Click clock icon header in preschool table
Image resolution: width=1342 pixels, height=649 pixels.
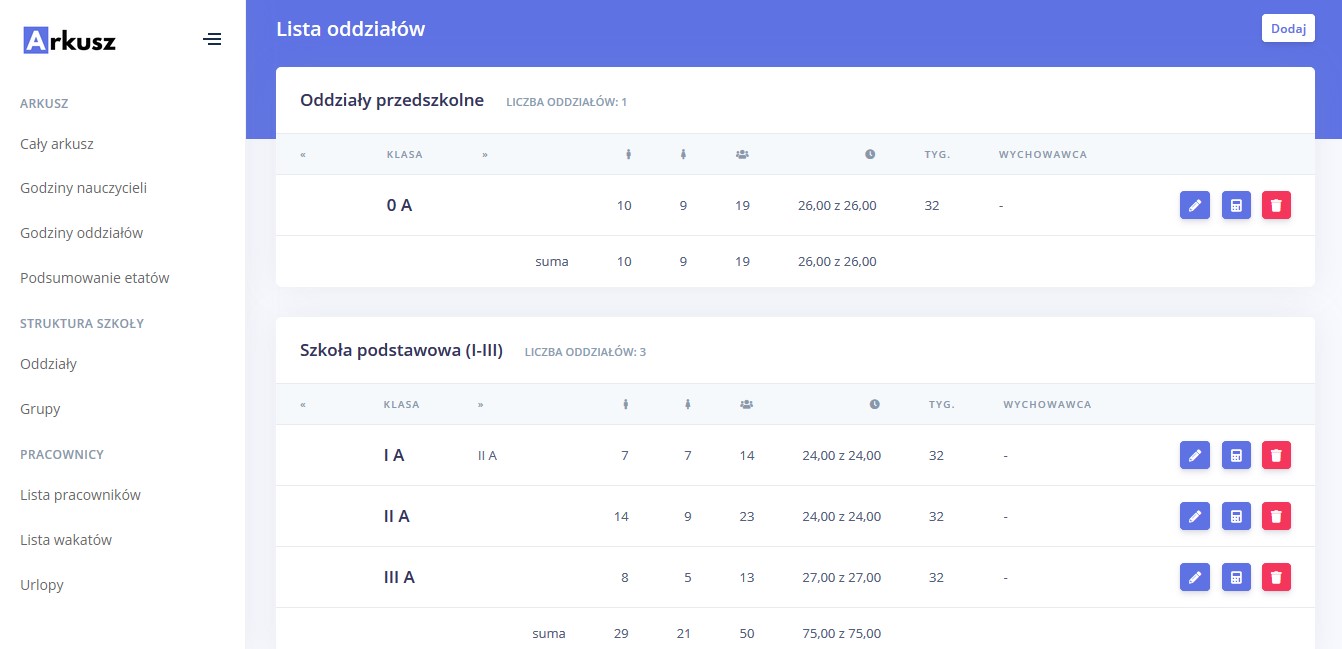[870, 154]
